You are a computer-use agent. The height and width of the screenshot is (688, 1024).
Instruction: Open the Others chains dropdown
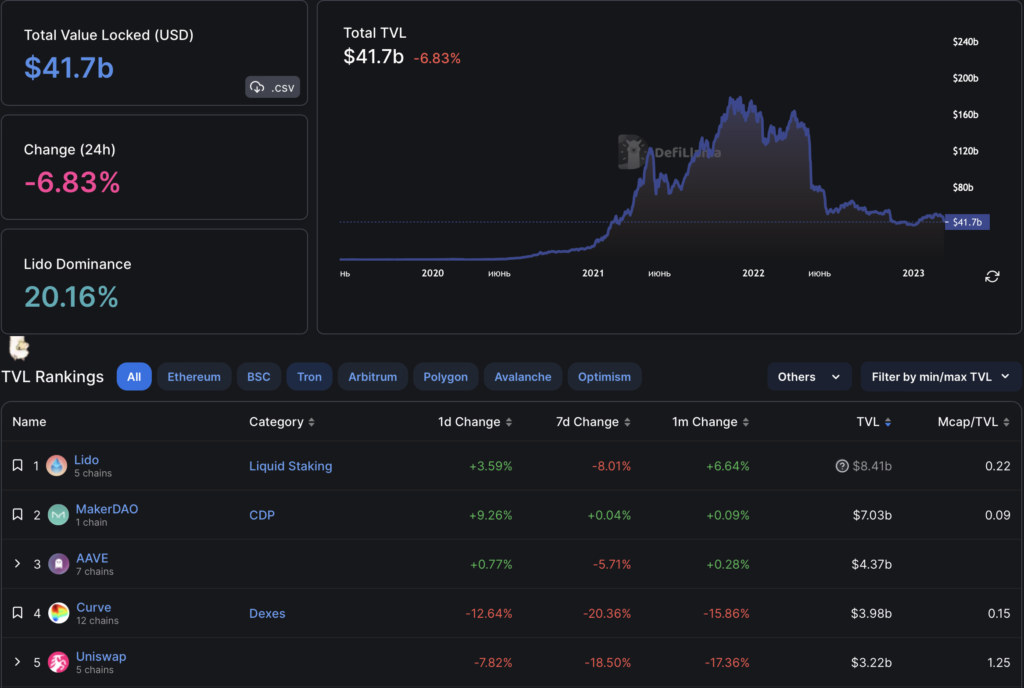click(x=809, y=377)
